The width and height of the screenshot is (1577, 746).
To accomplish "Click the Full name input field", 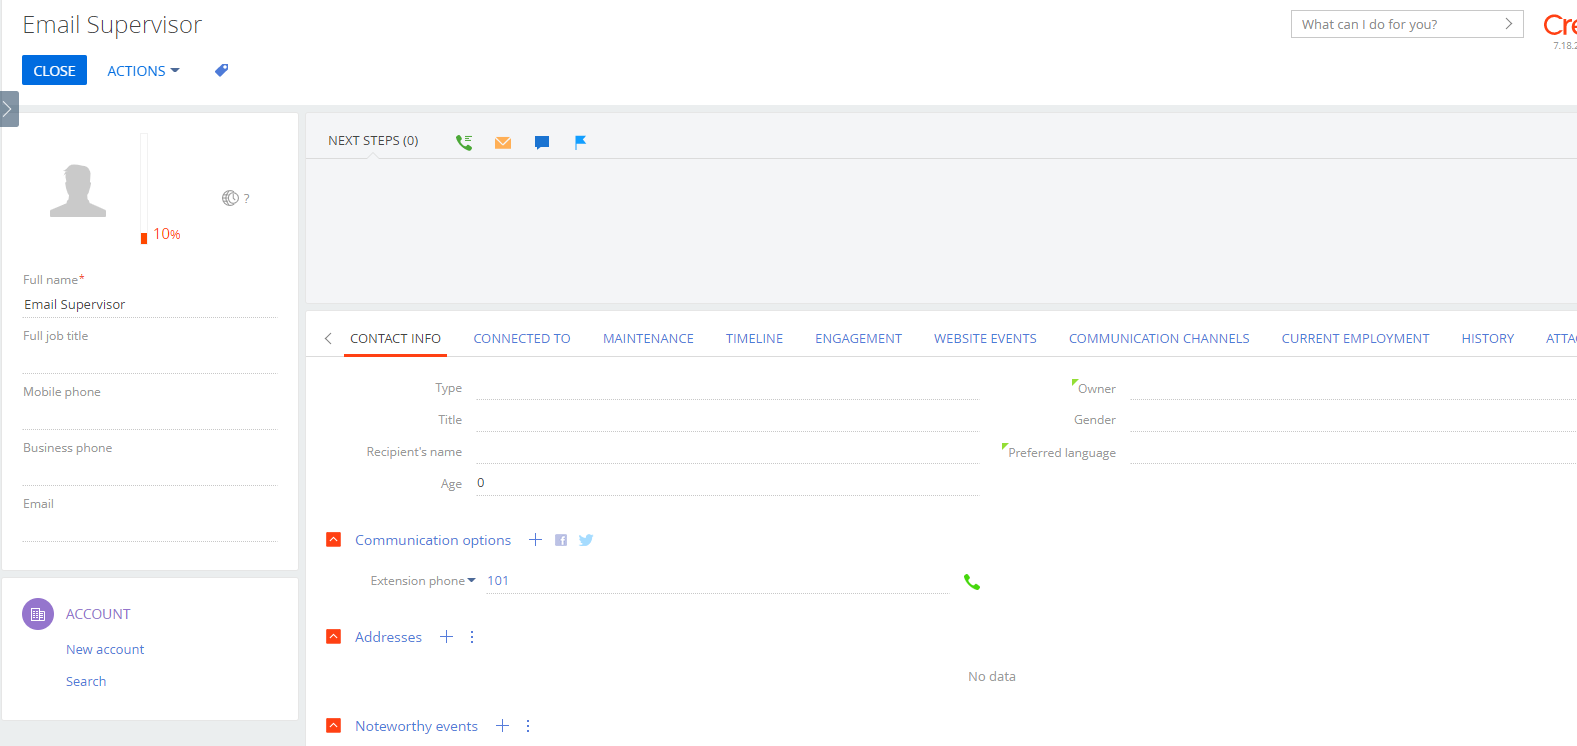I will point(150,305).
